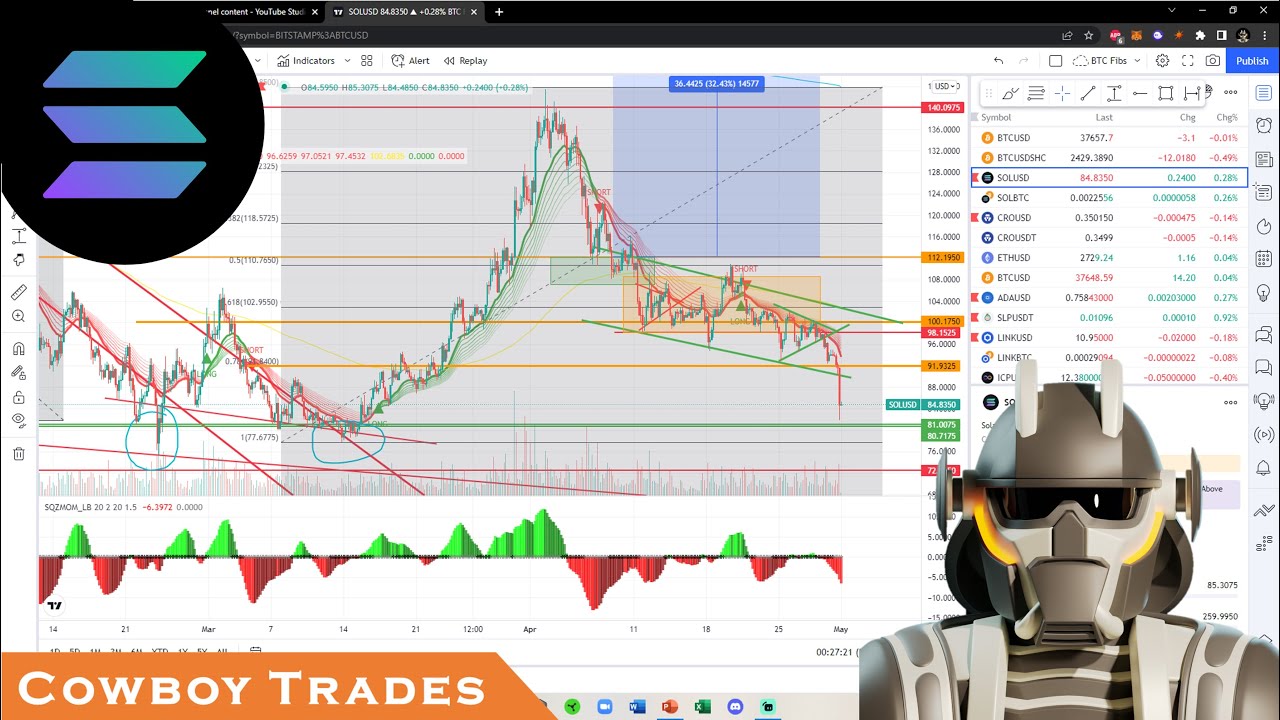Sort watchlist by Chg column header
Screen dimensions: 1280x720
point(1187,117)
